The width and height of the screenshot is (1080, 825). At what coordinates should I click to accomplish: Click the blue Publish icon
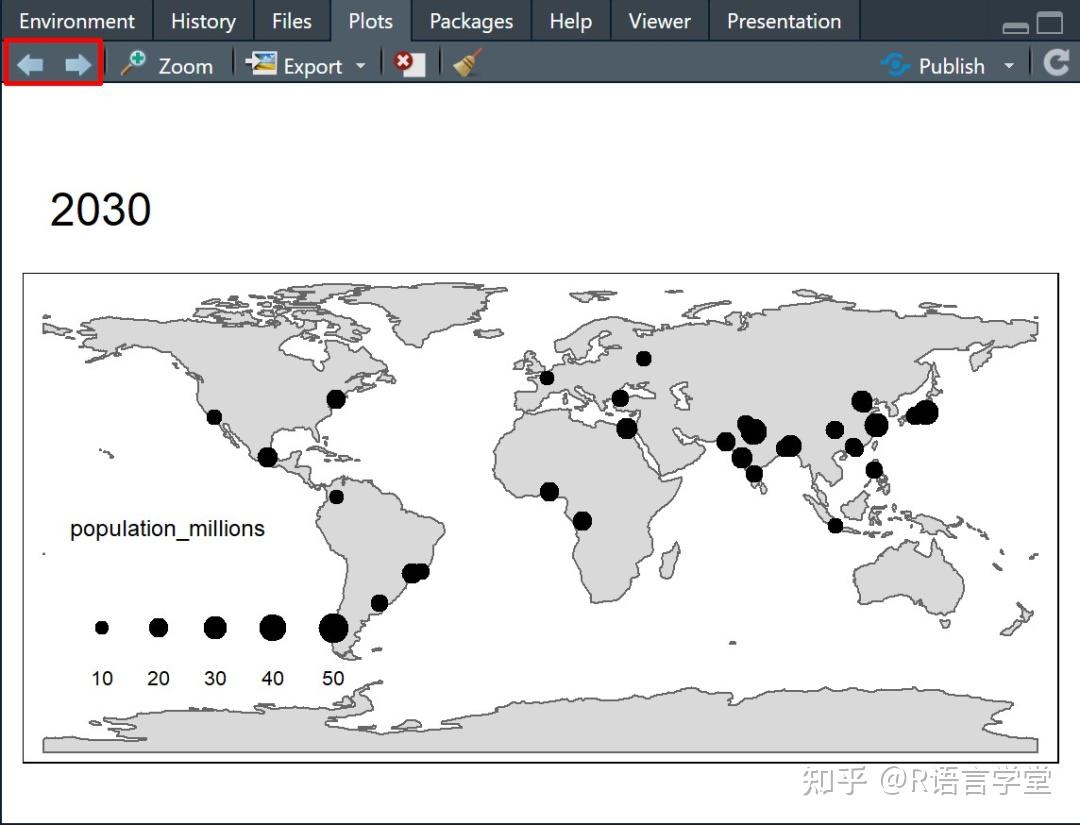[894, 65]
